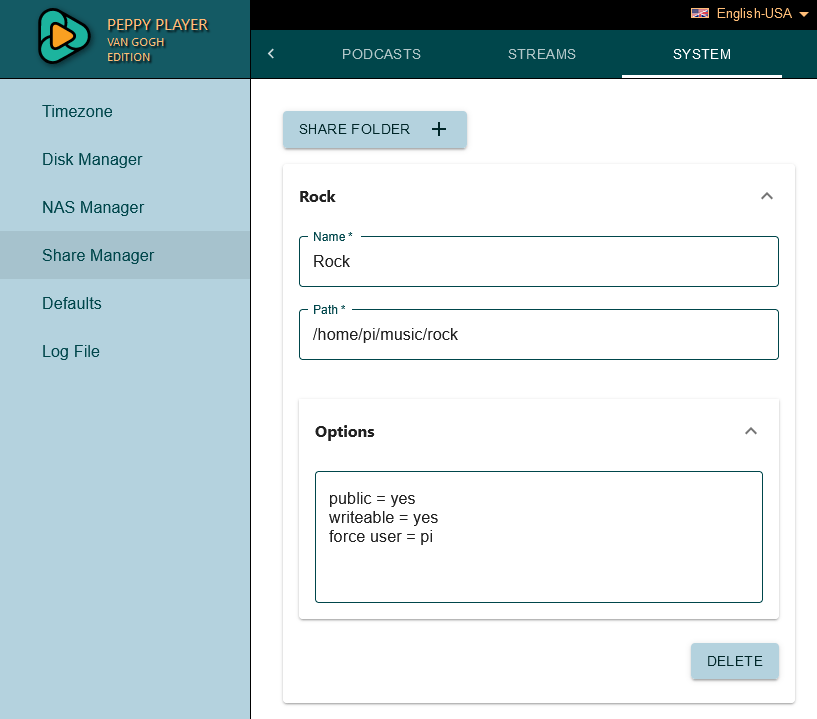The width and height of the screenshot is (817, 719).
Task: Collapse the Rock share panel
Action: click(766, 196)
